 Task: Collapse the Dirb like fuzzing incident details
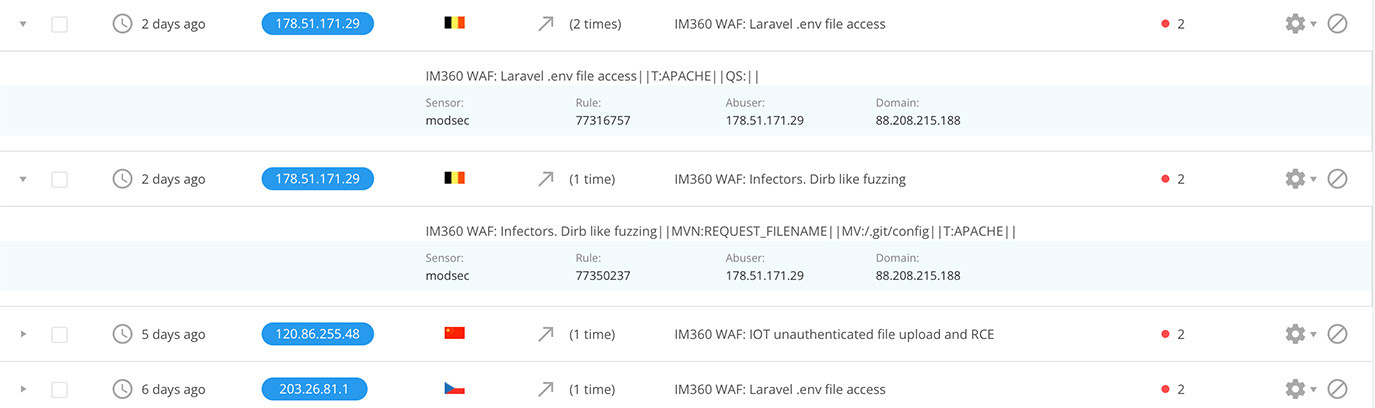(24, 179)
